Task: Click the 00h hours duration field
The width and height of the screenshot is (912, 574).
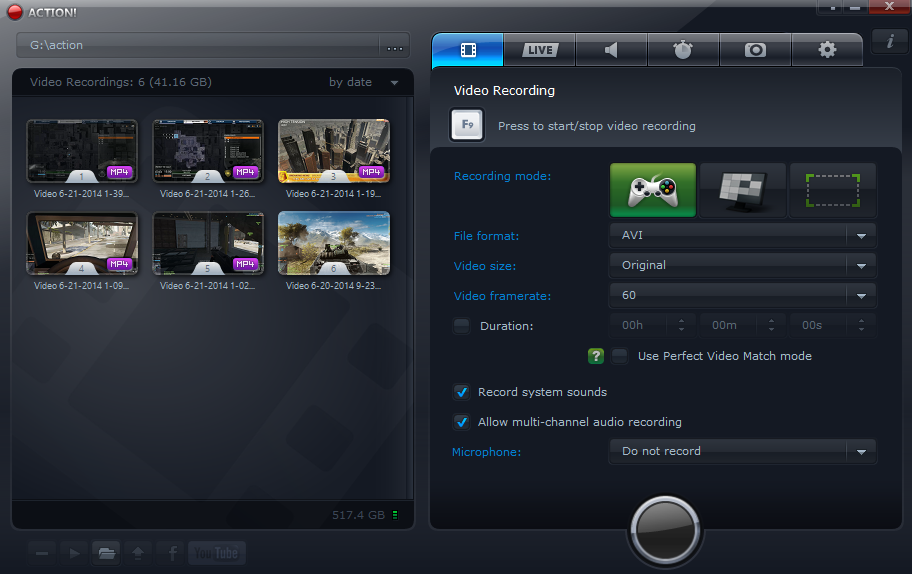Action: tap(639, 325)
